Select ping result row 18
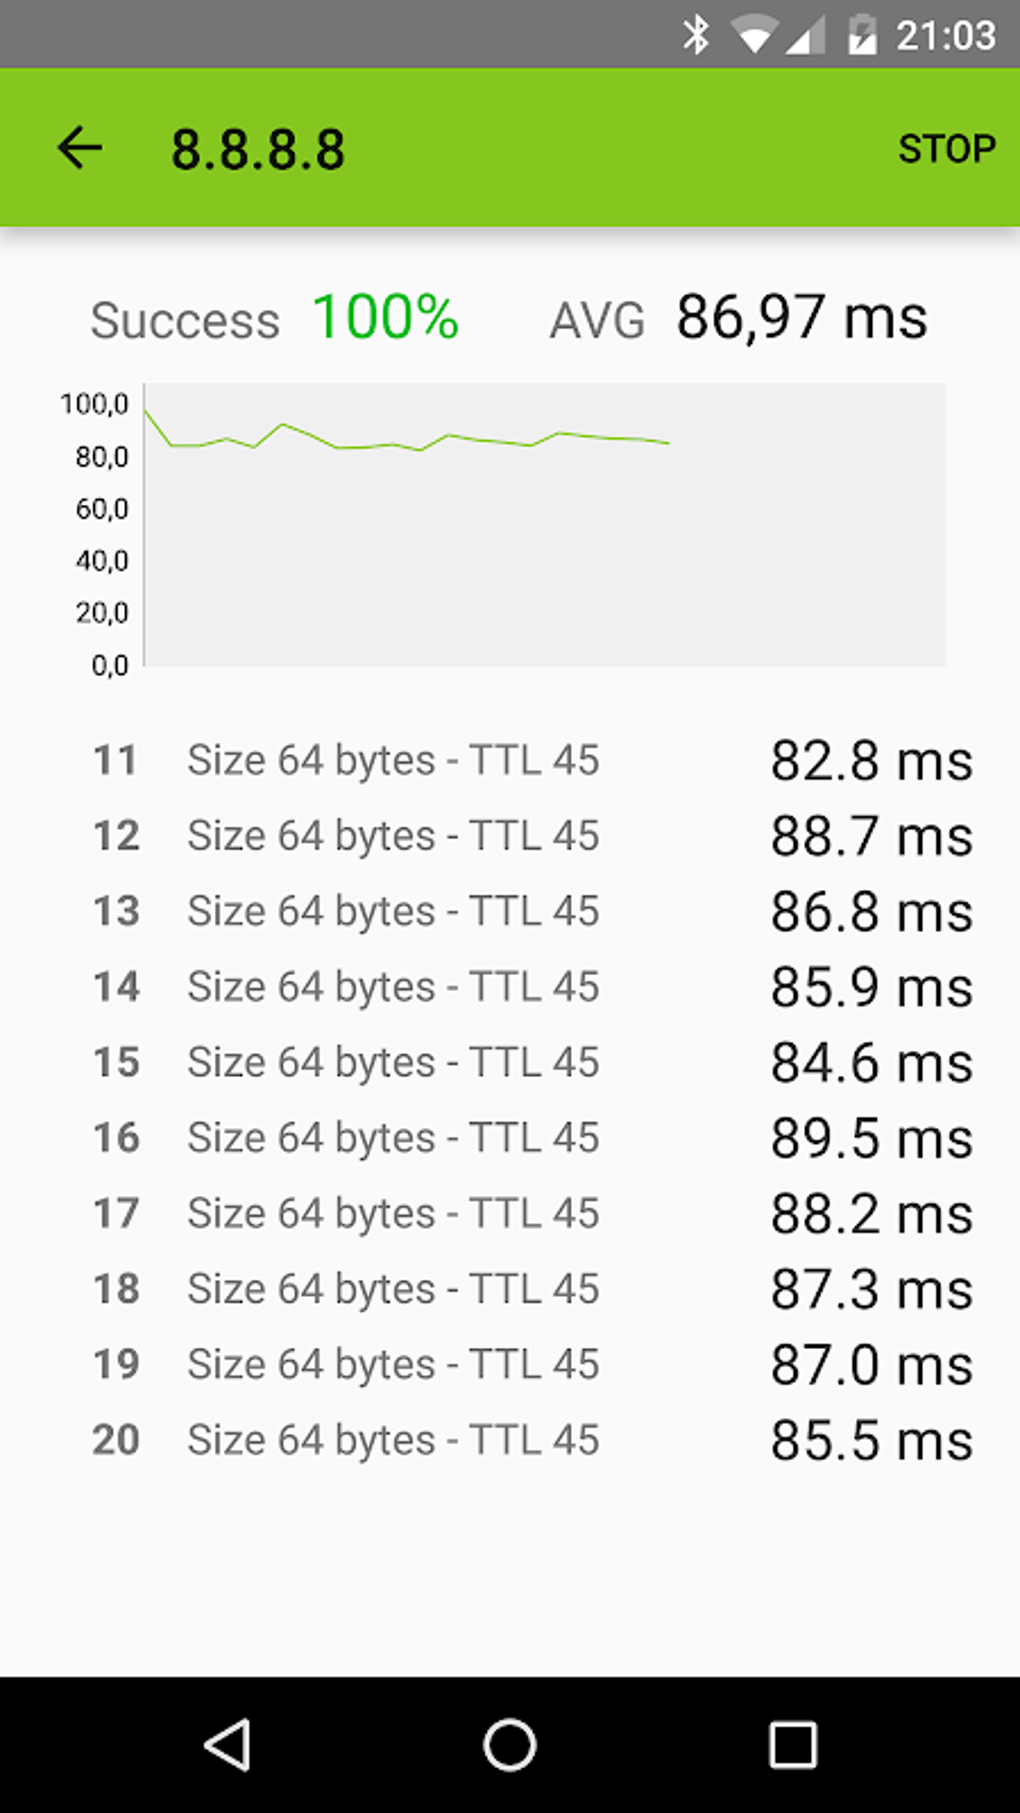Viewport: 1020px width, 1813px height. [532, 1289]
